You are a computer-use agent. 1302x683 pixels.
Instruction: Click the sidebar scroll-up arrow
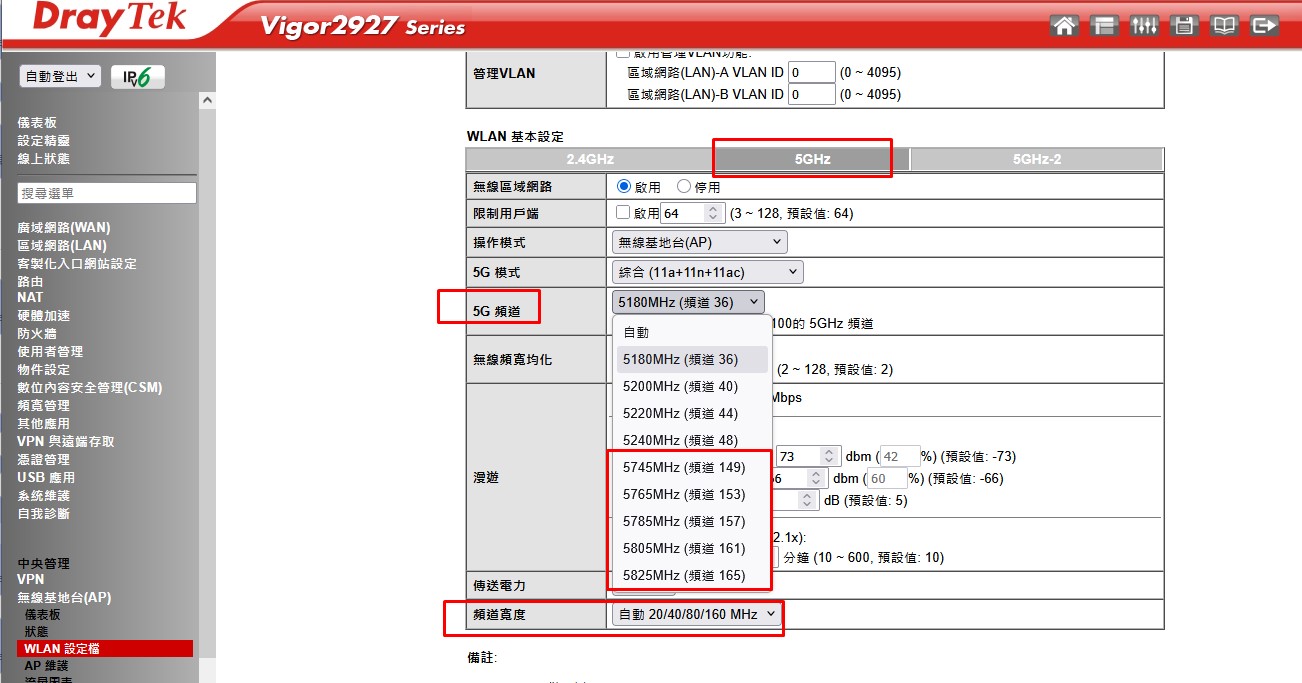[208, 101]
